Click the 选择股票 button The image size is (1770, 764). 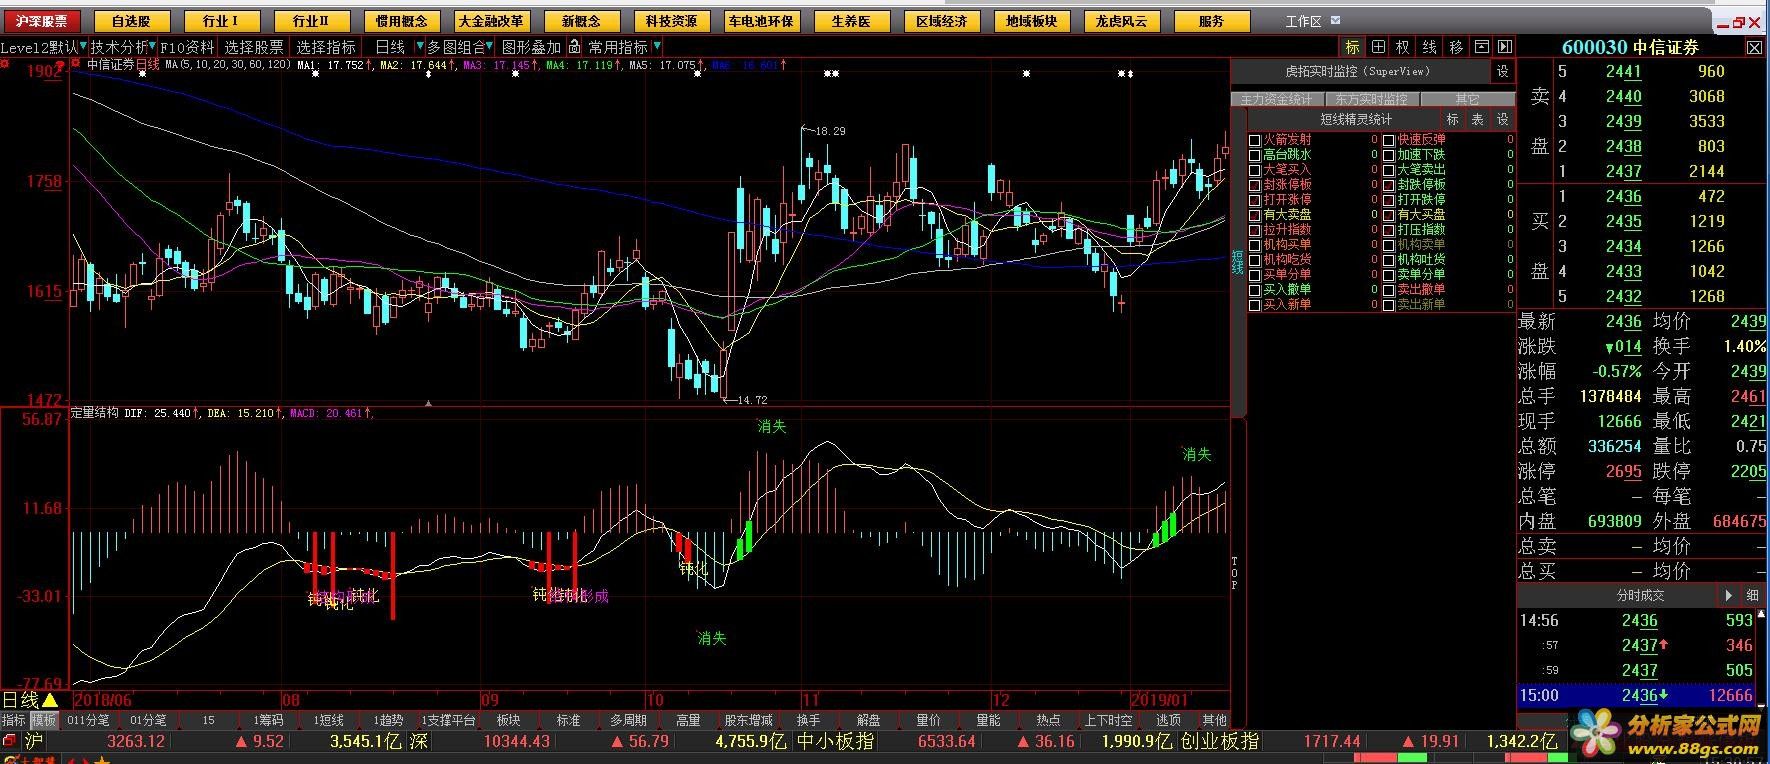click(x=253, y=47)
